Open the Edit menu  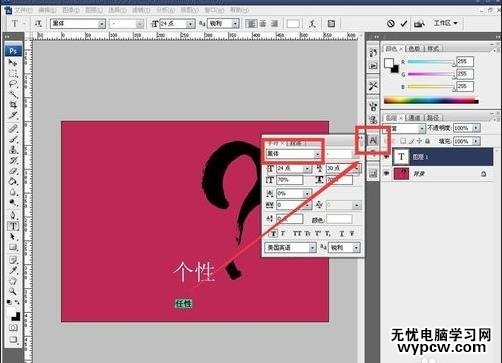point(47,10)
